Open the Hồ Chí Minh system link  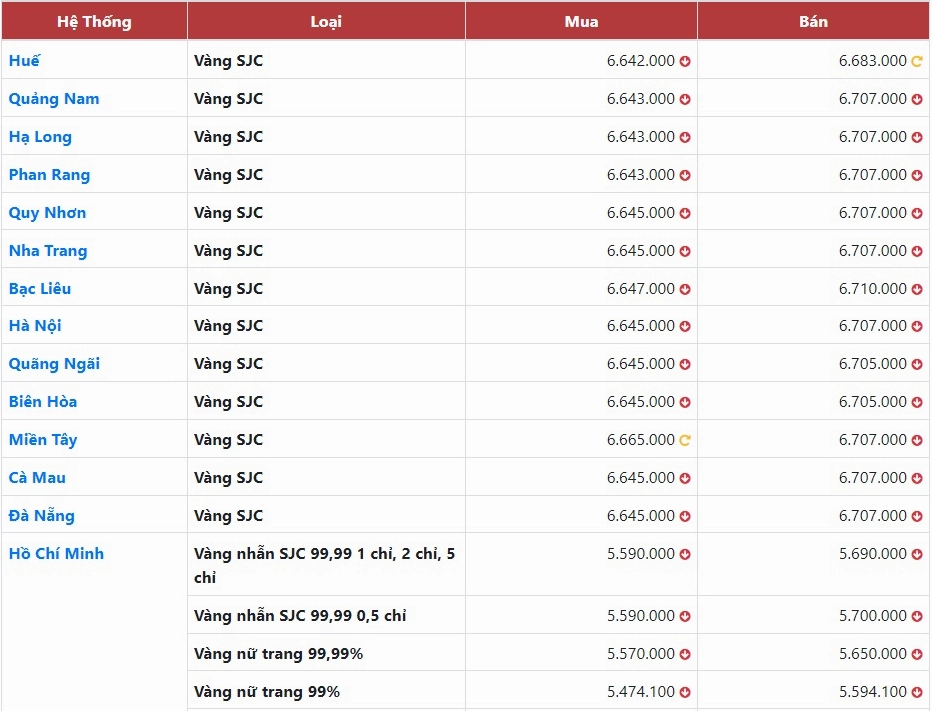coord(56,553)
